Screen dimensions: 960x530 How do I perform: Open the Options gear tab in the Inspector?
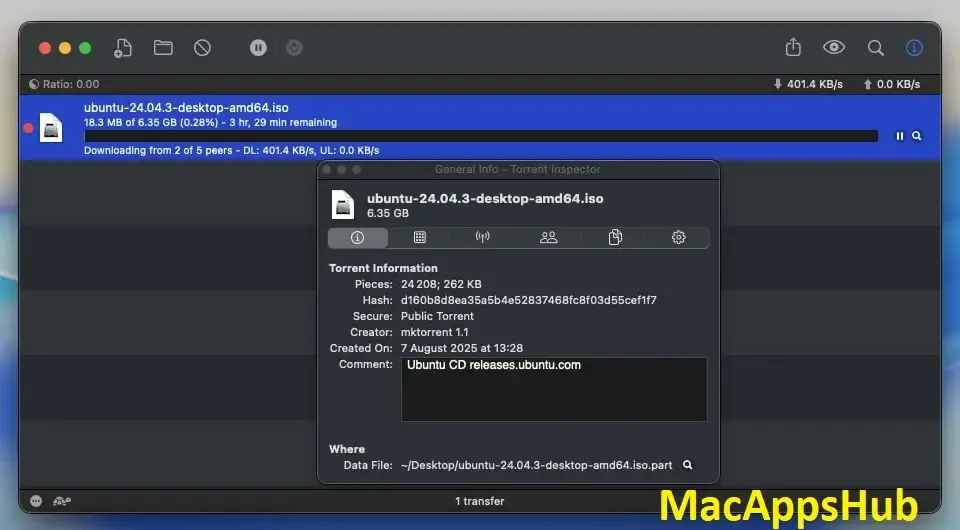point(678,237)
